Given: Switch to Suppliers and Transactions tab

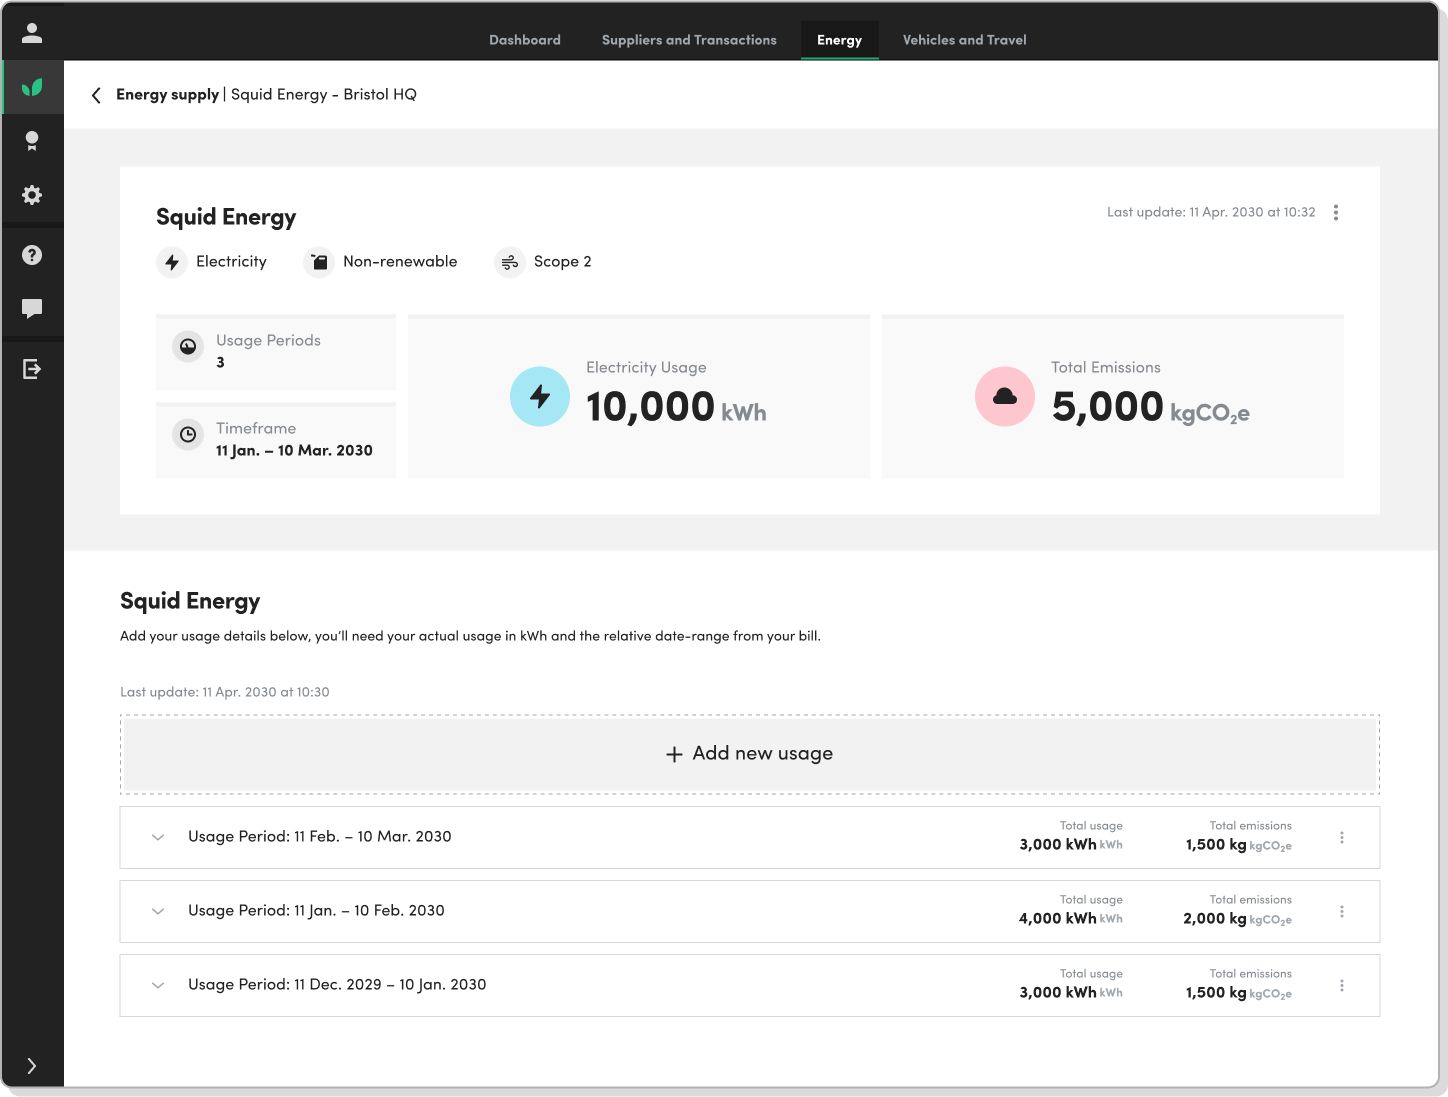Looking at the screenshot, I should [689, 40].
